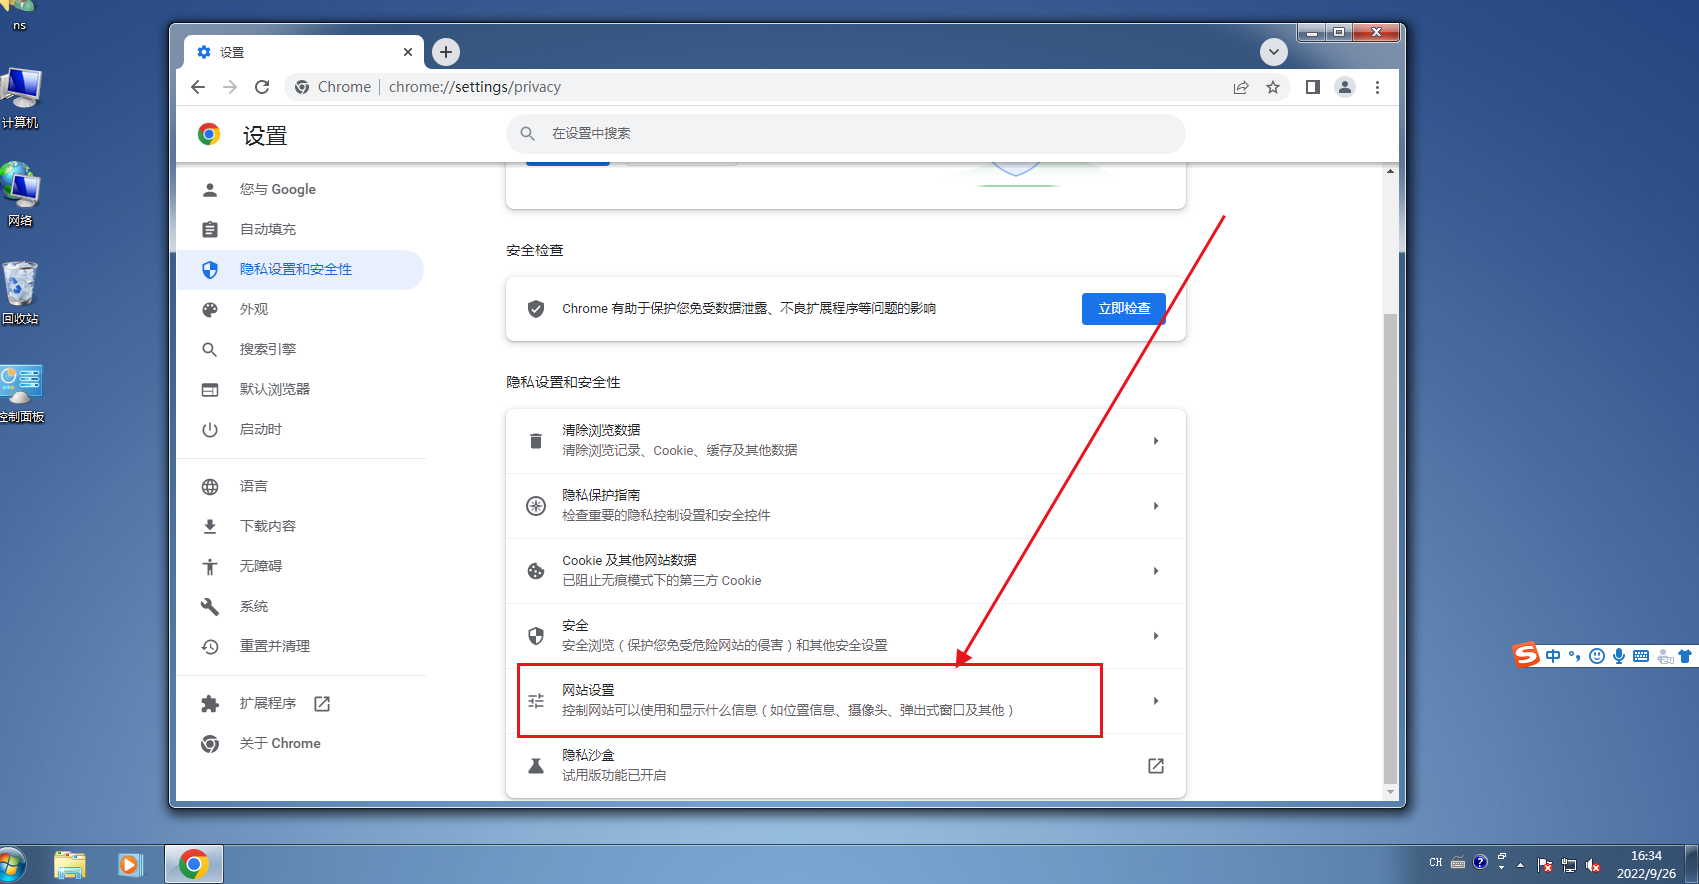Close the 设置 tab
Viewport: 1699px width, 884px height.
(x=408, y=52)
